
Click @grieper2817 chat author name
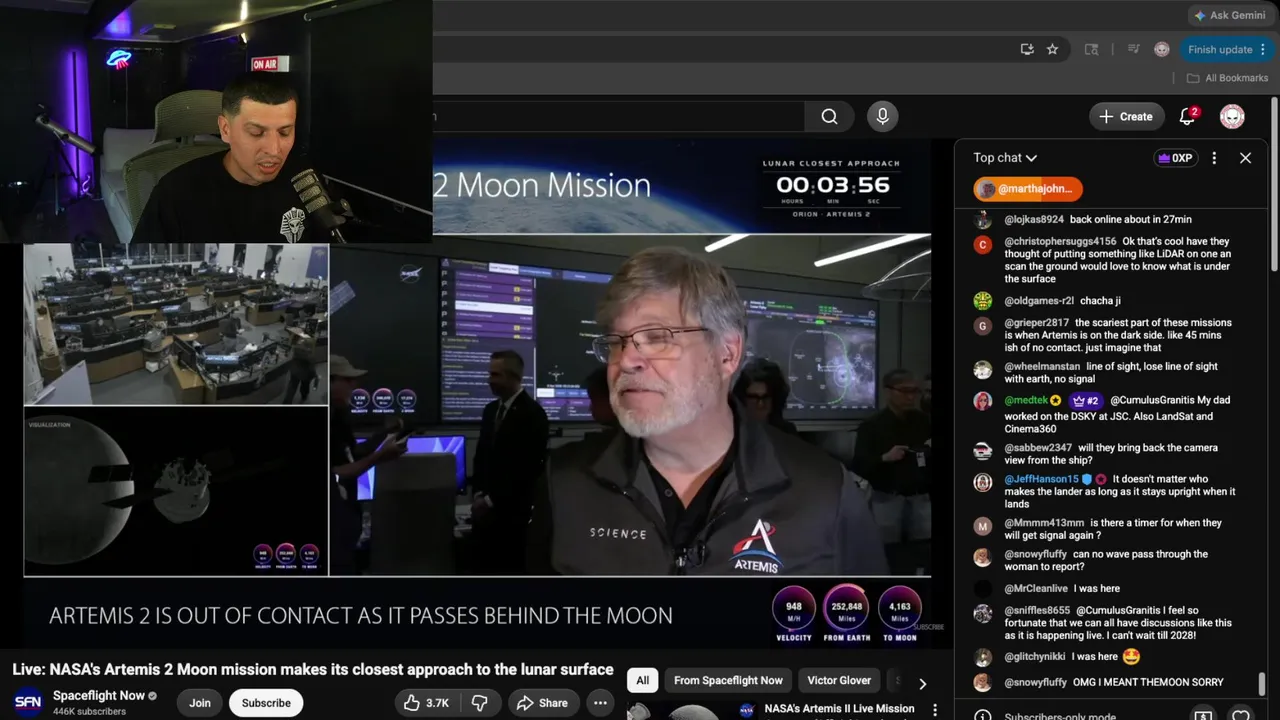click(x=1037, y=323)
